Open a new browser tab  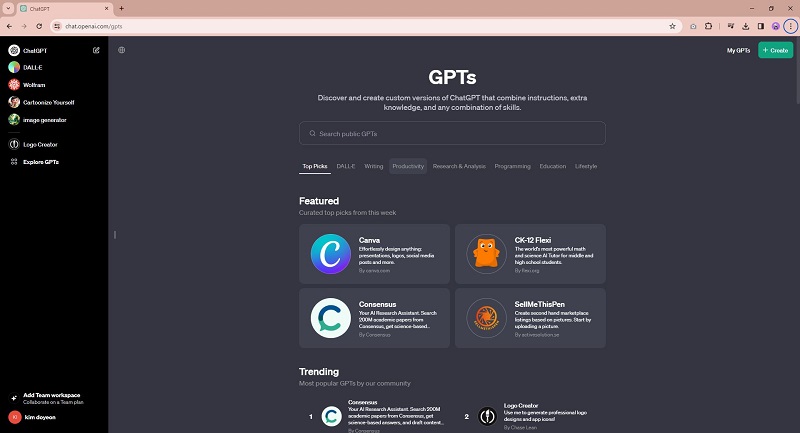pyautogui.click(x=121, y=8)
